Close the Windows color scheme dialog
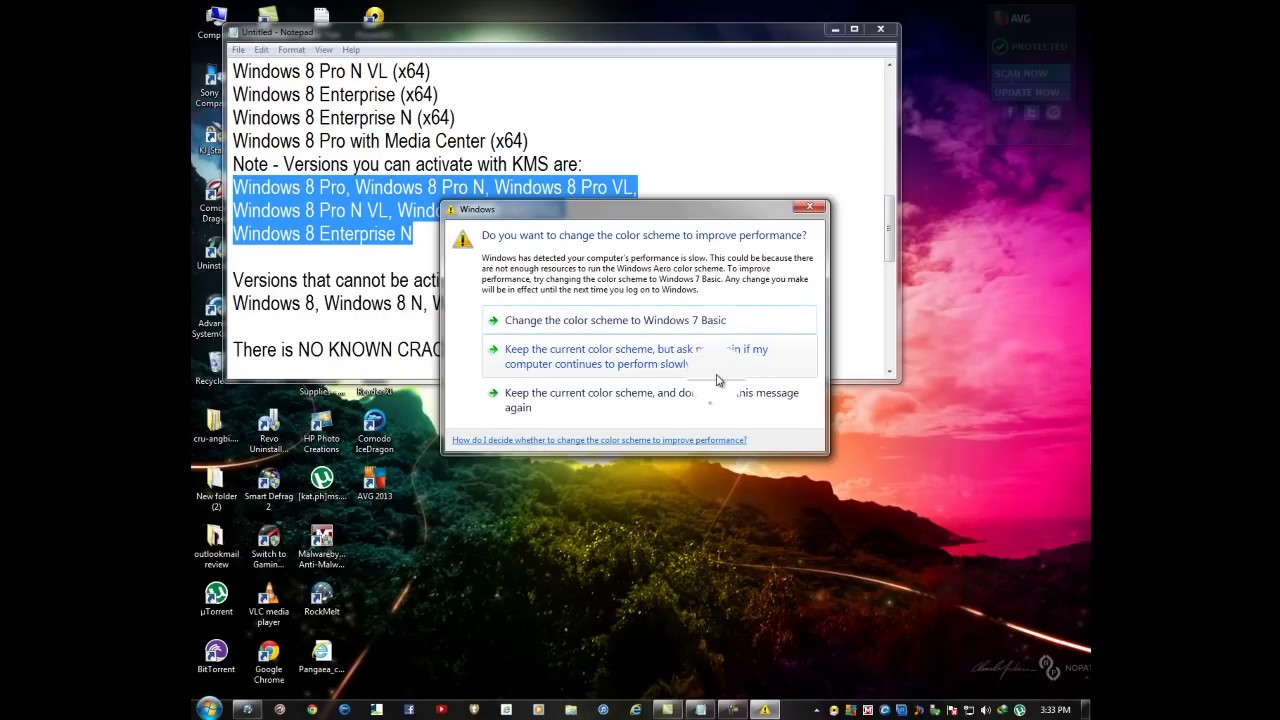The image size is (1280, 720). coord(809,207)
